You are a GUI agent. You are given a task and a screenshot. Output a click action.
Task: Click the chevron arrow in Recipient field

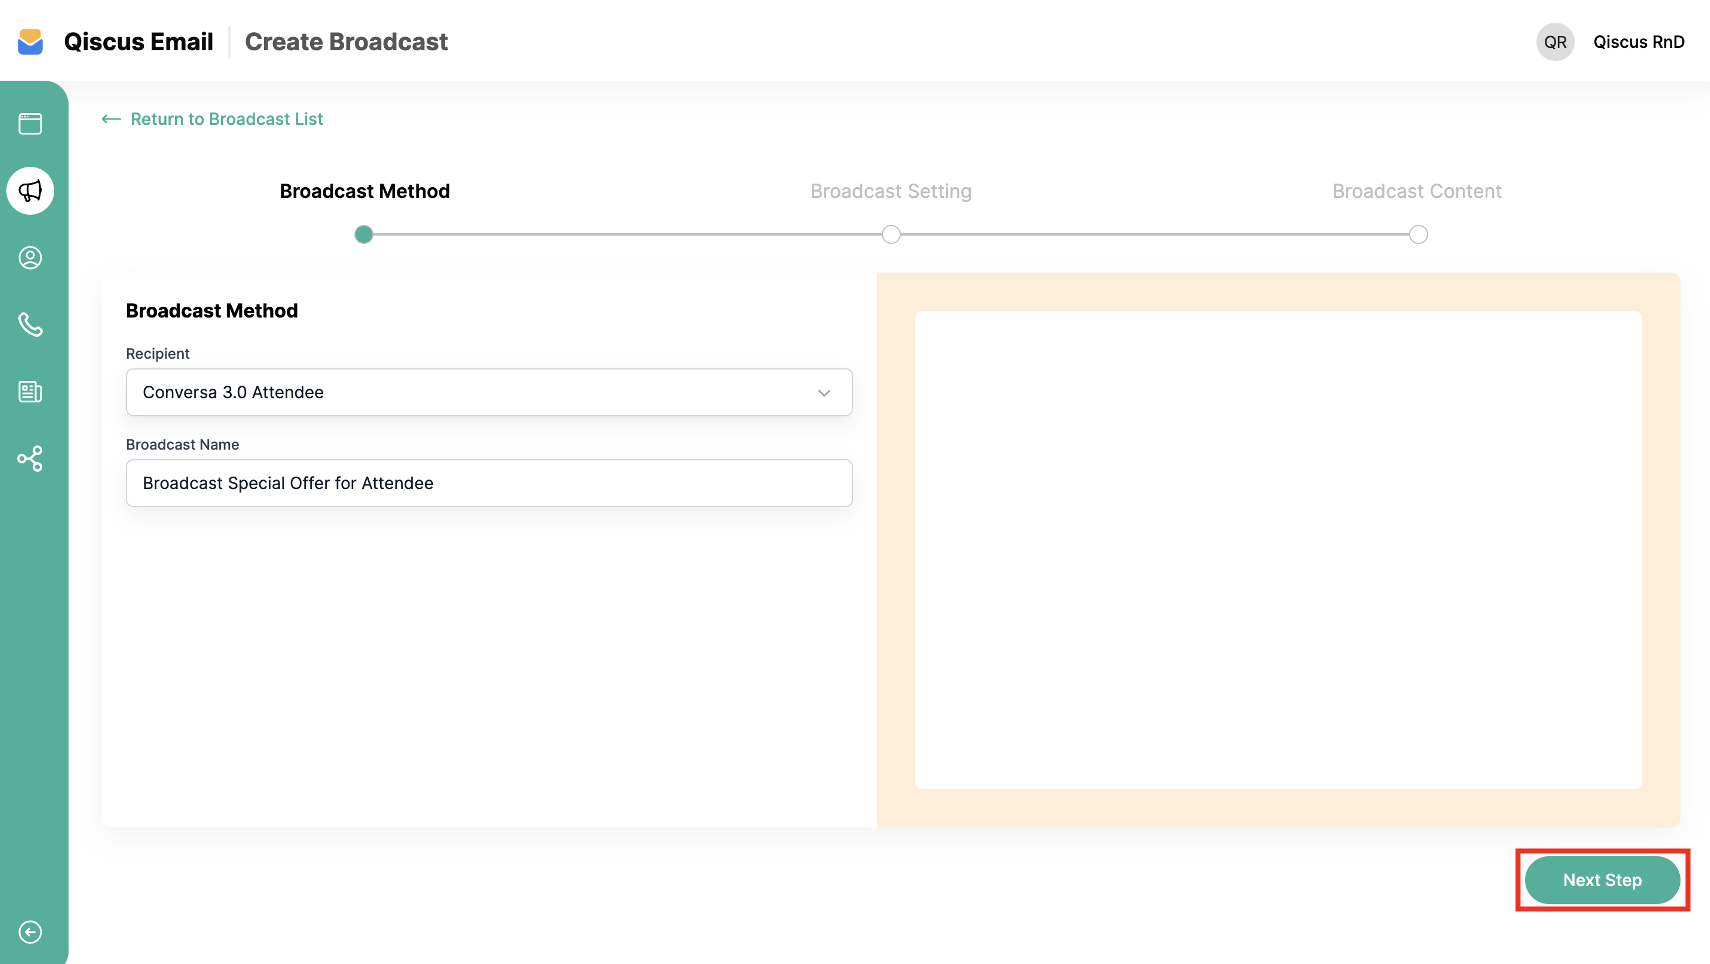[824, 393]
